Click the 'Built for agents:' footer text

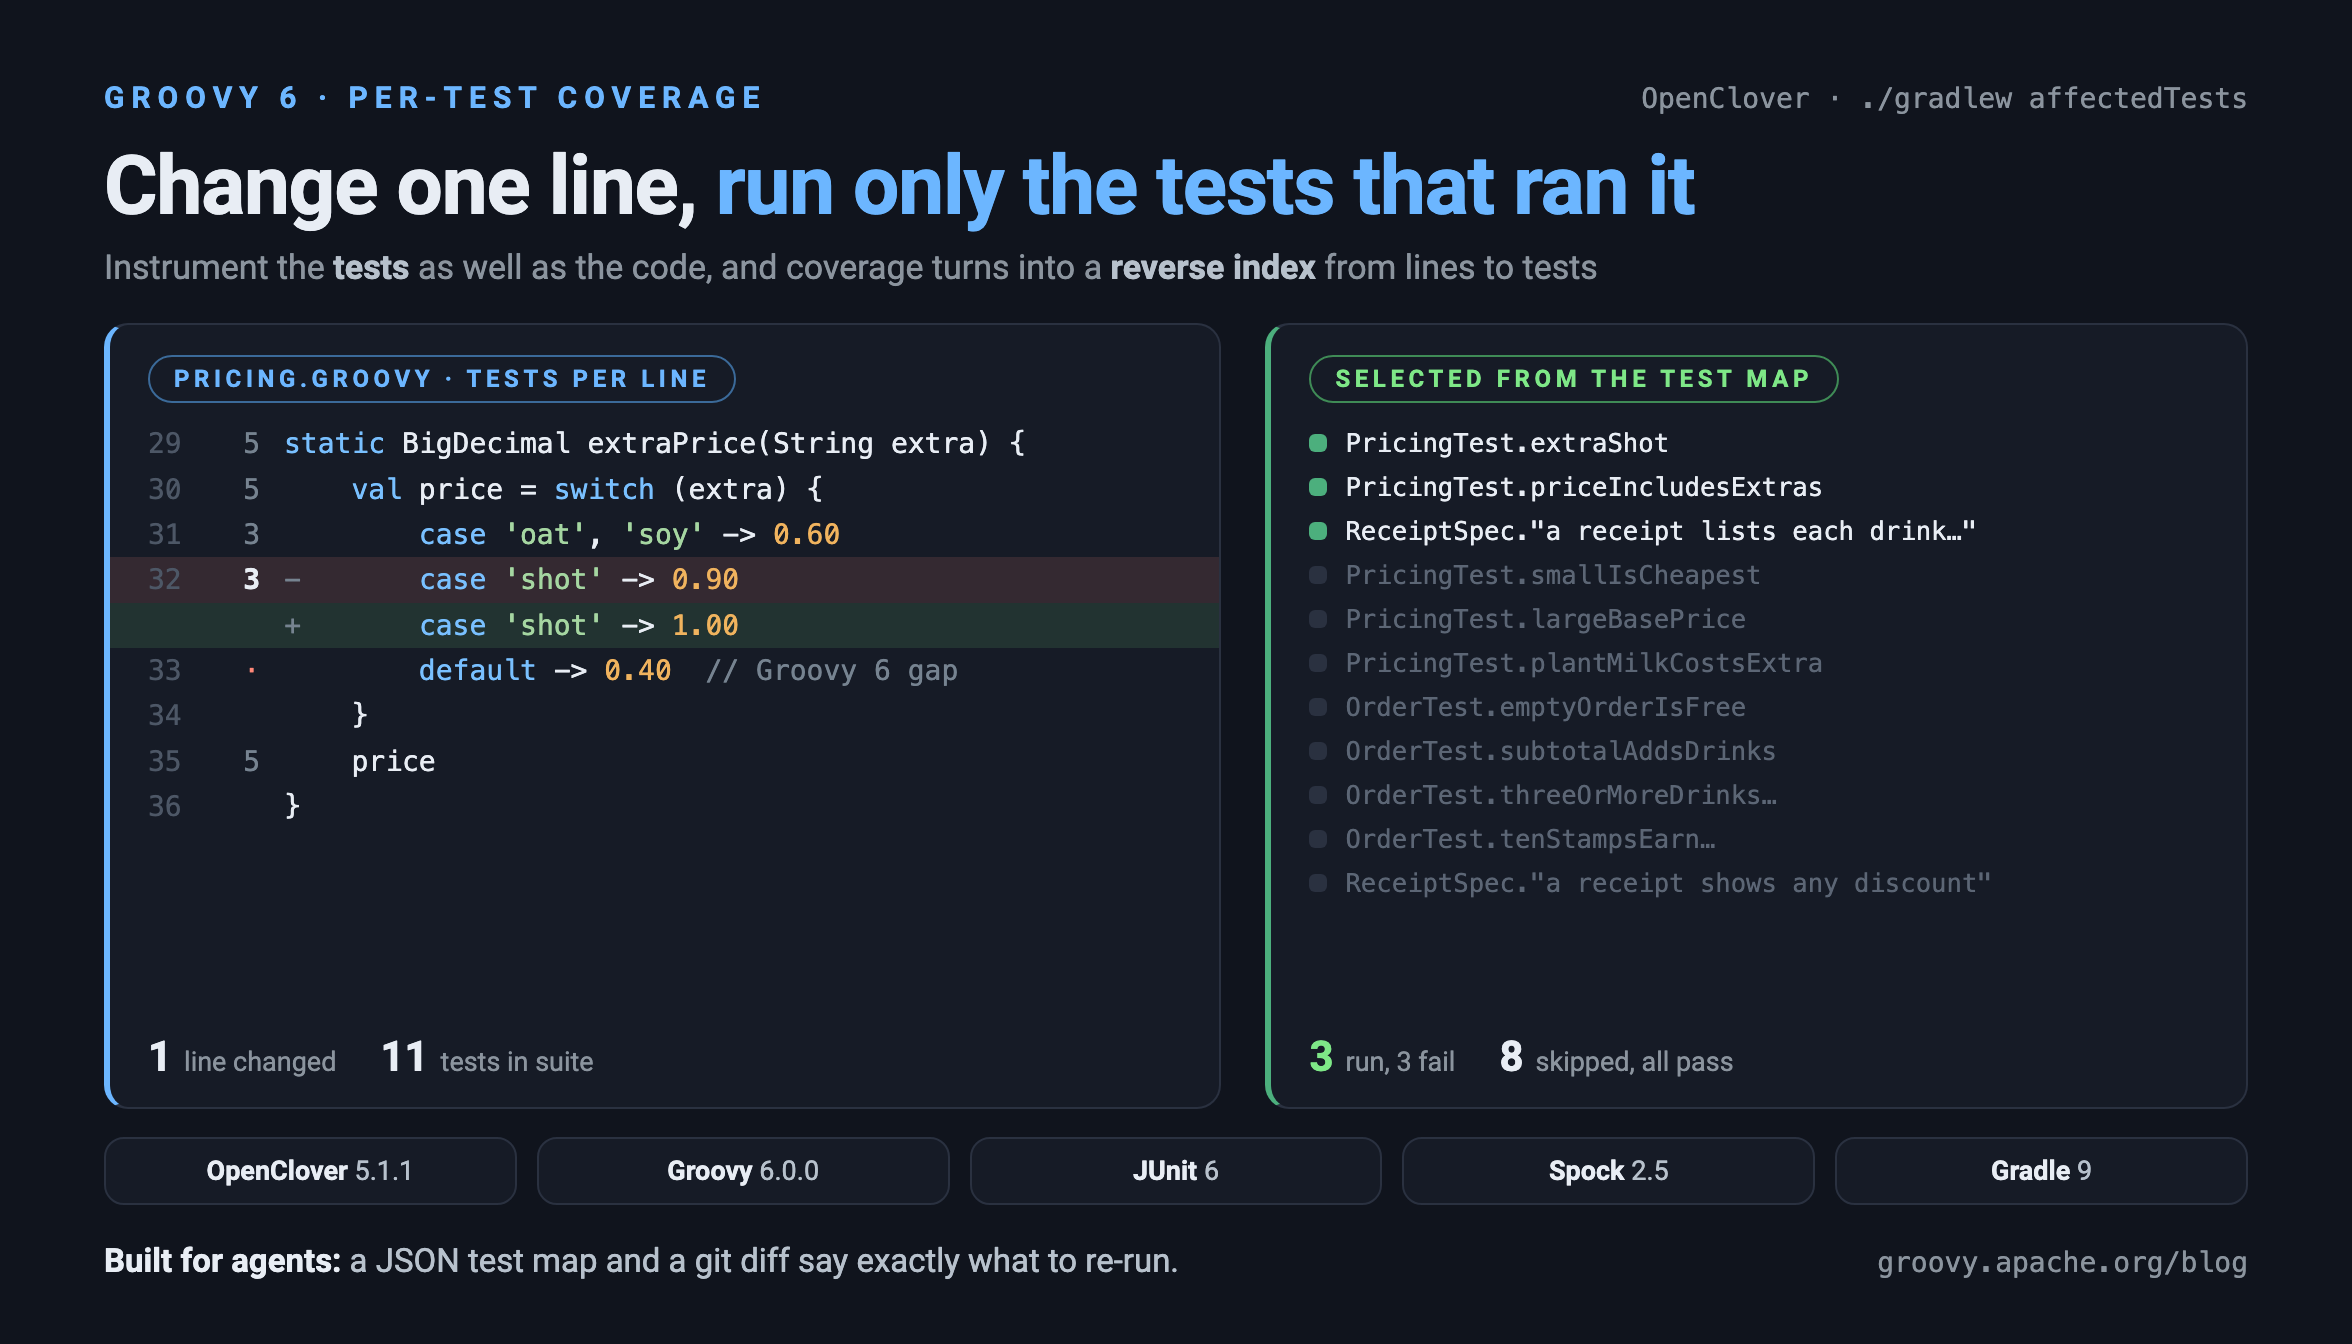[223, 1261]
